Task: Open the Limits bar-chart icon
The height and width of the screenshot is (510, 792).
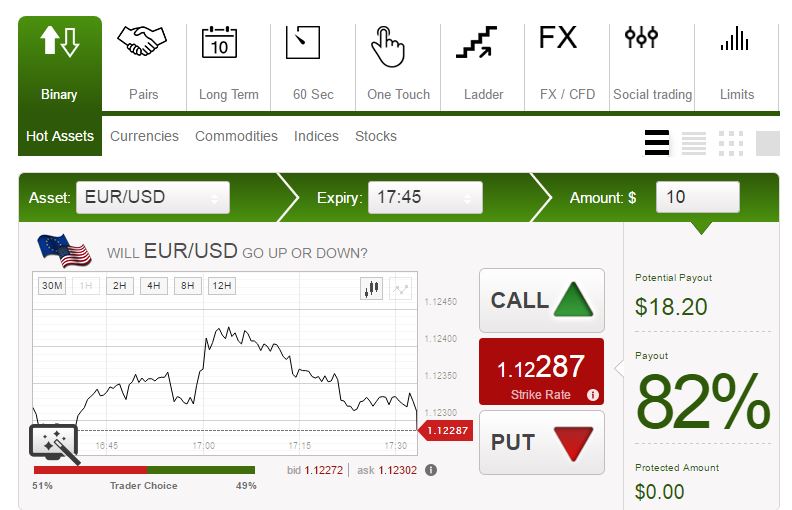Action: coord(734,38)
